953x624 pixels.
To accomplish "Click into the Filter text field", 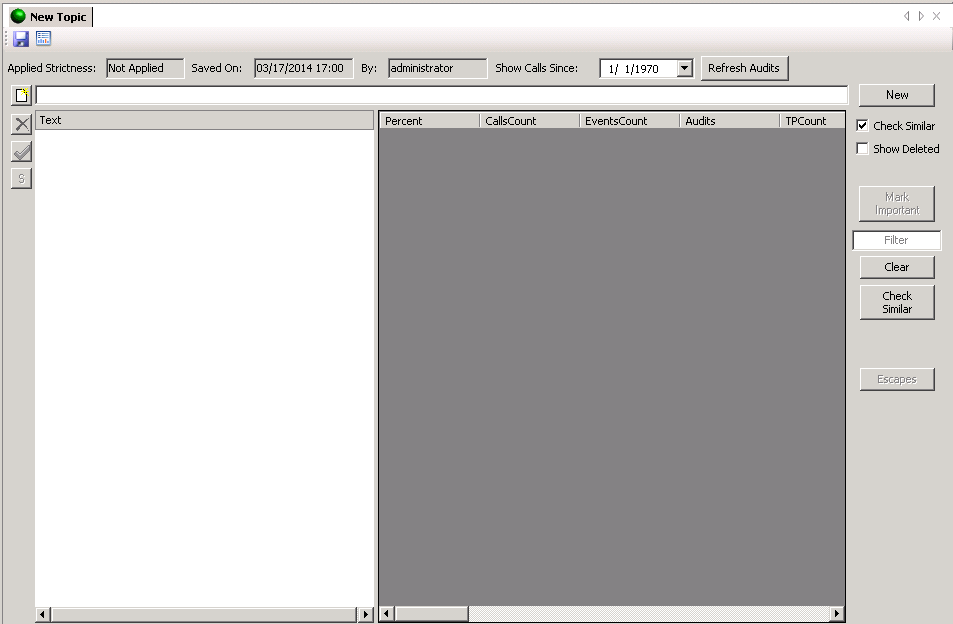I will pos(896,240).
